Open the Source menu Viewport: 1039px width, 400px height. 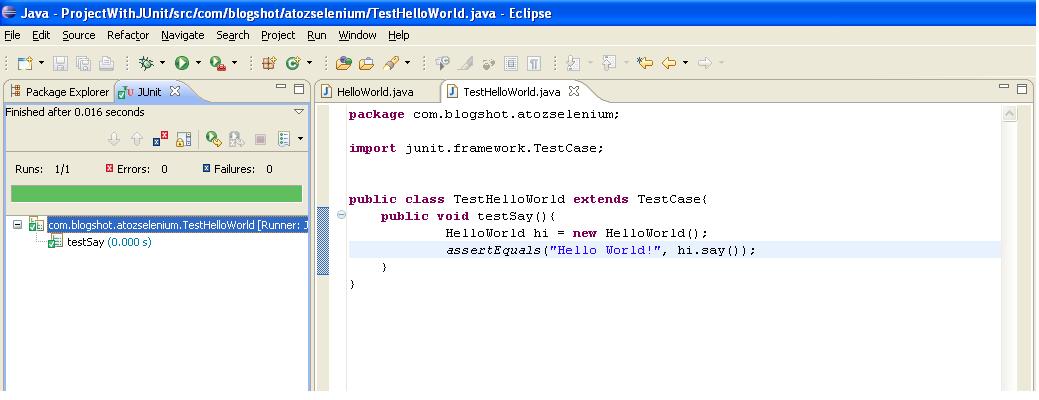click(x=79, y=35)
